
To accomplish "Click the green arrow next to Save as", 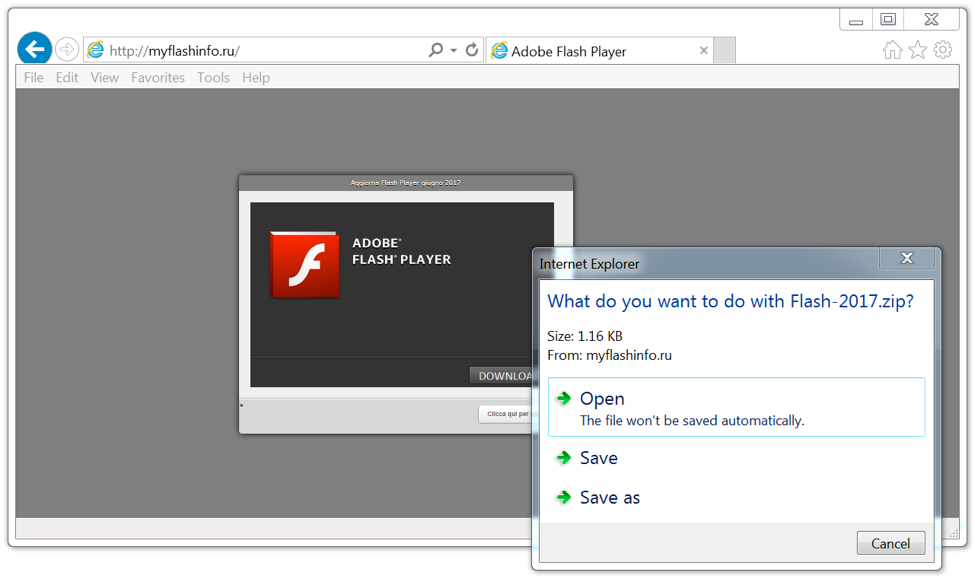I will point(564,497).
